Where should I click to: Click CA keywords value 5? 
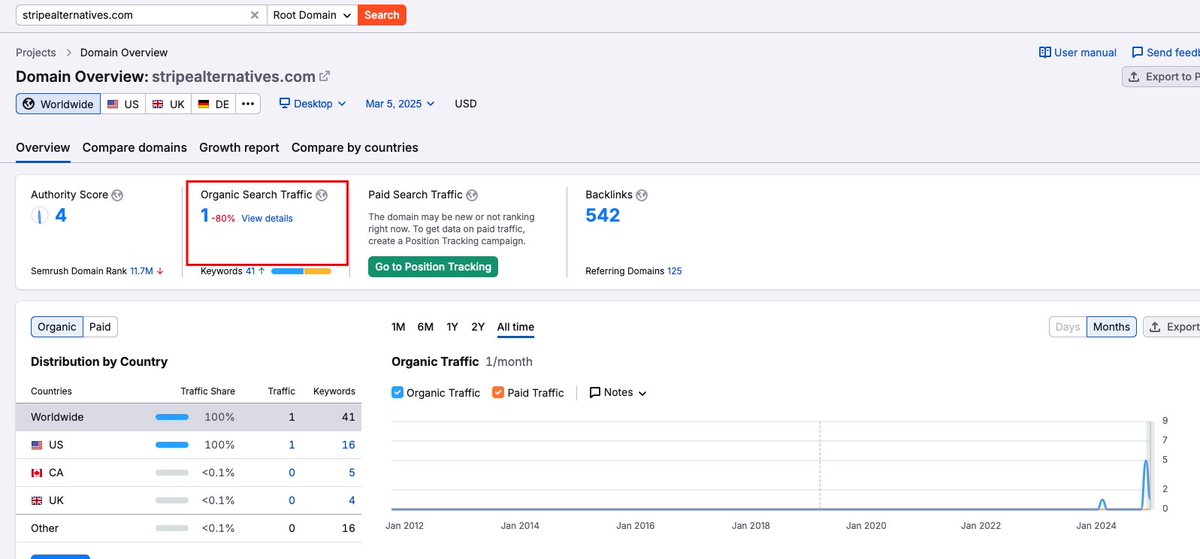351,473
